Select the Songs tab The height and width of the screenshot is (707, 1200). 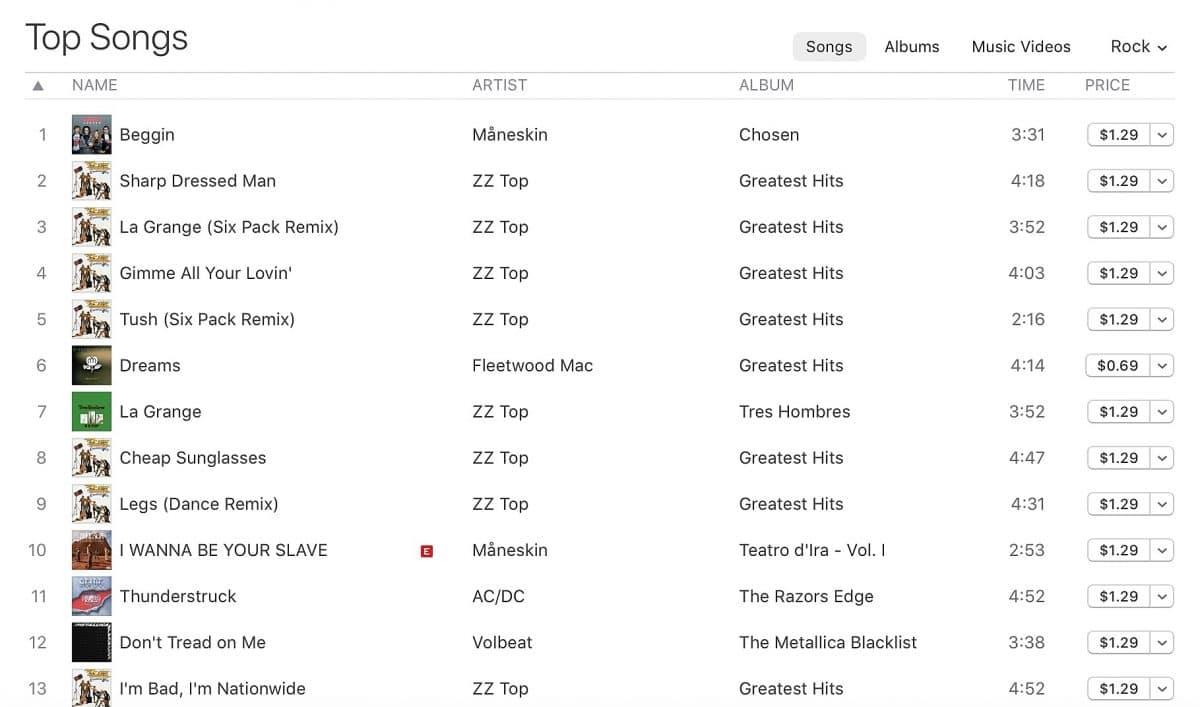pos(829,47)
